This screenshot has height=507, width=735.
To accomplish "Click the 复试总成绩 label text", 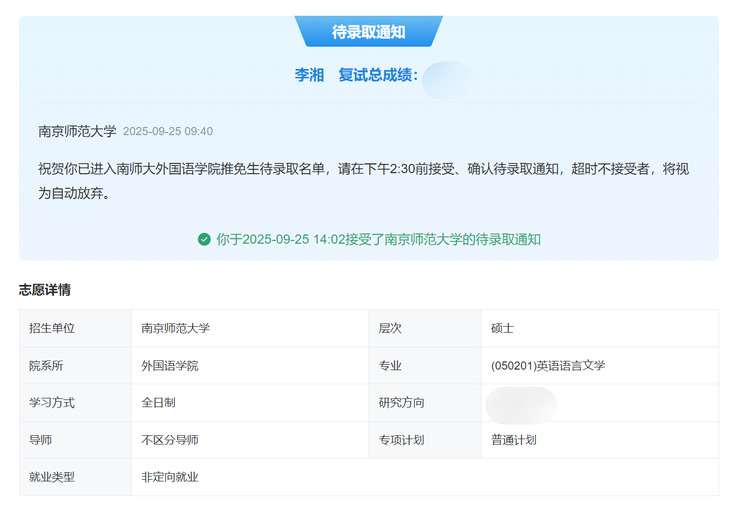I will (x=377, y=75).
